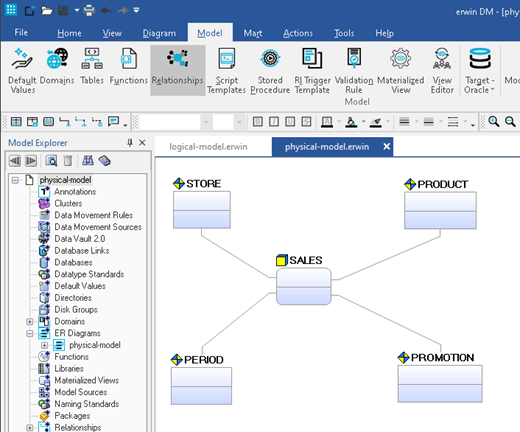Open the Validation Rule editor
Viewport: 520px width, 432px height.
tap(354, 70)
